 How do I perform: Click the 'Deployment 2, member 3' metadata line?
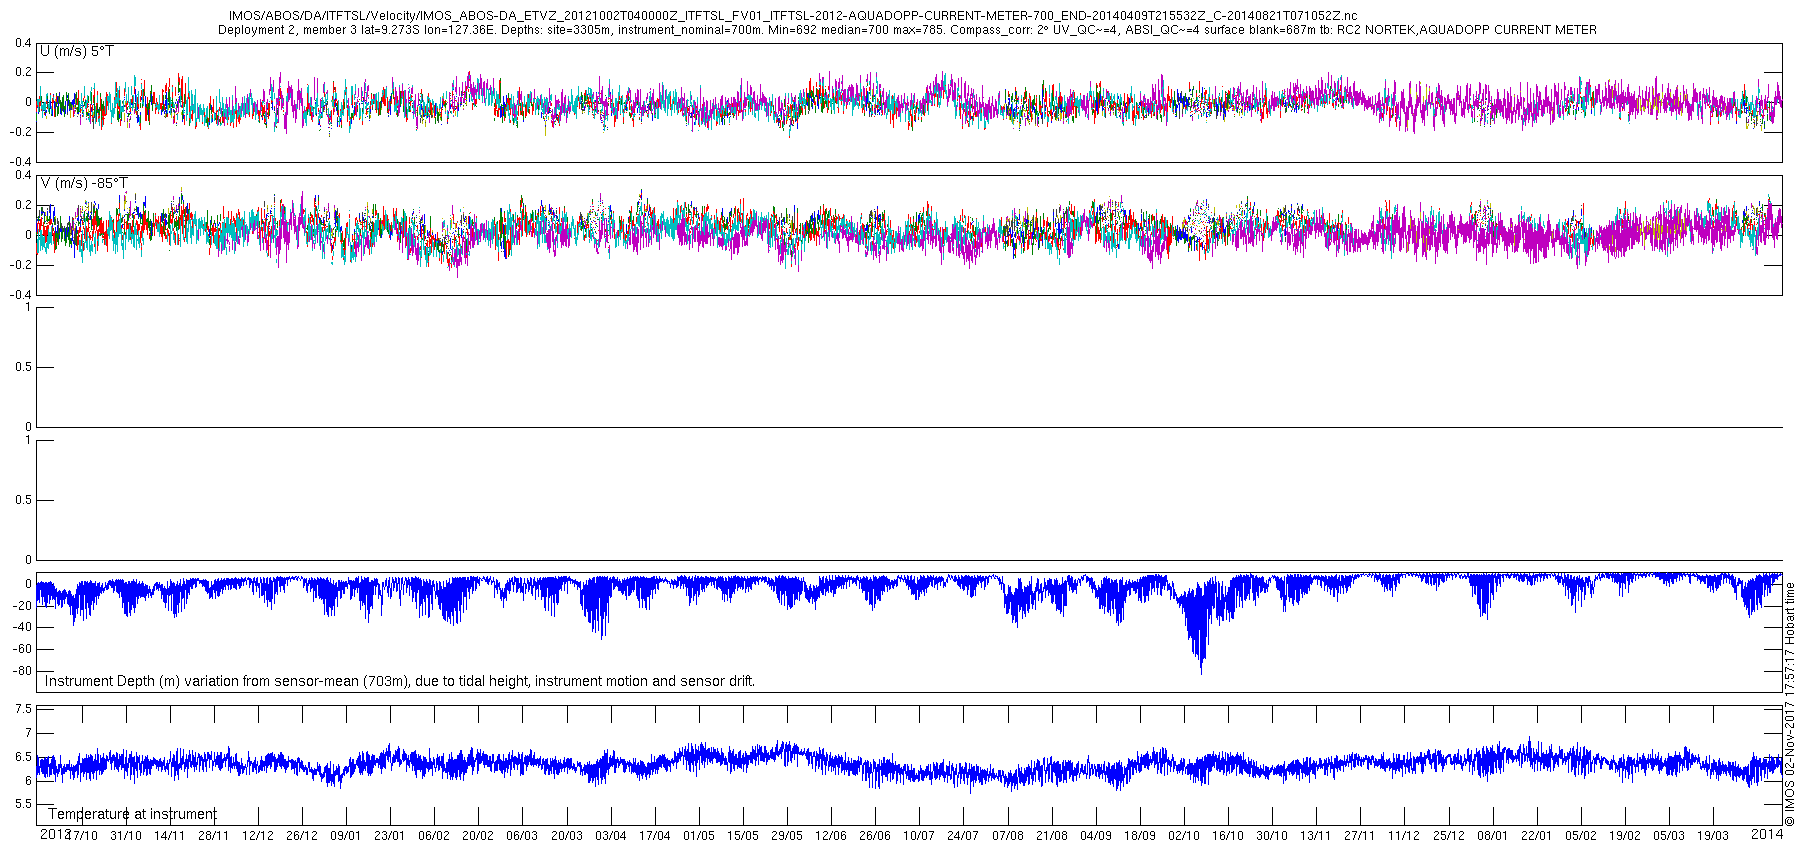pyautogui.click(x=907, y=30)
